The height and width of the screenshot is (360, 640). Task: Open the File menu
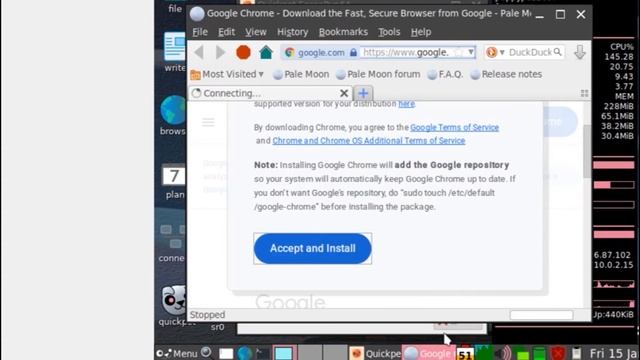(x=200, y=32)
